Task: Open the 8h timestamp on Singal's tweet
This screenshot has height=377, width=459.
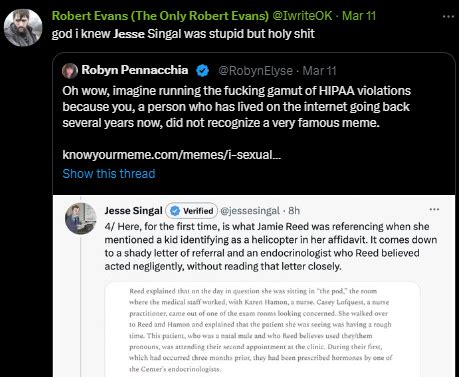Action: tap(294, 211)
